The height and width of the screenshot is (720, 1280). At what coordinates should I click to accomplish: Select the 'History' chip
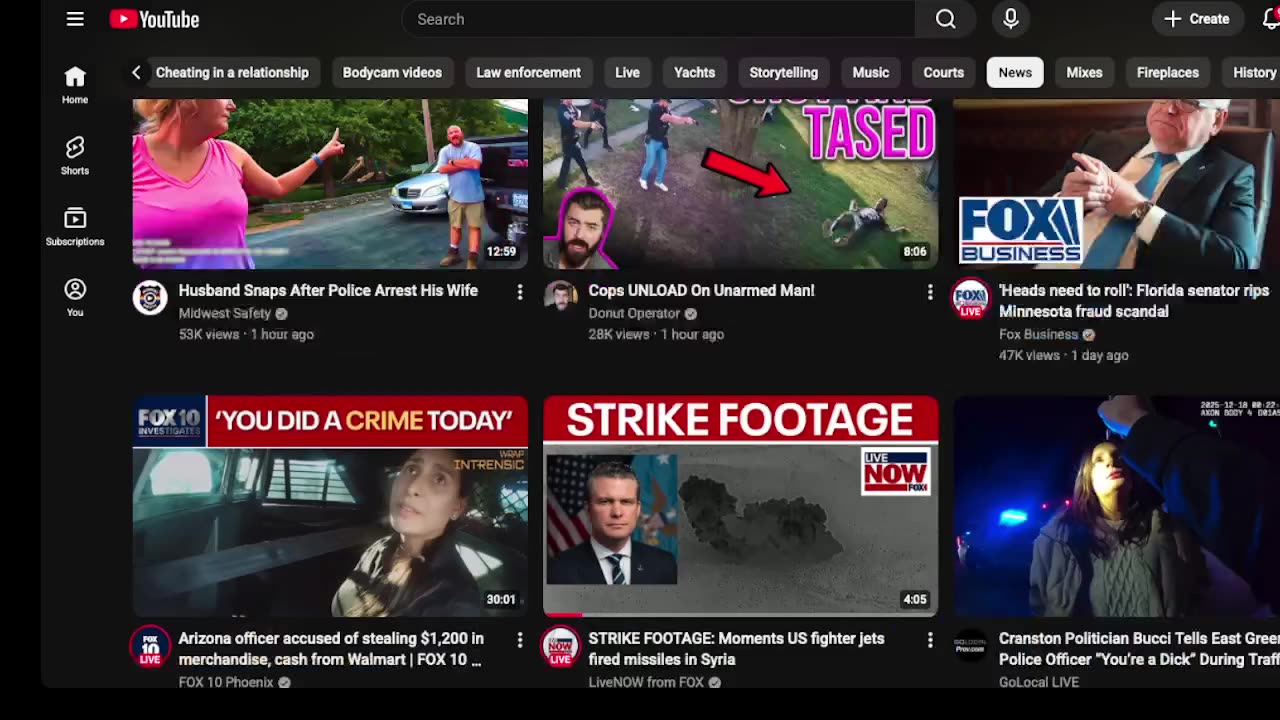coord(1252,72)
